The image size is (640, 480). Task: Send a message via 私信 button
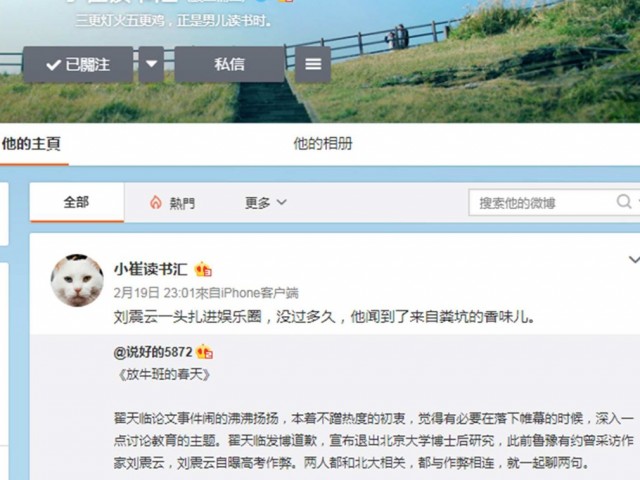pyautogui.click(x=229, y=64)
